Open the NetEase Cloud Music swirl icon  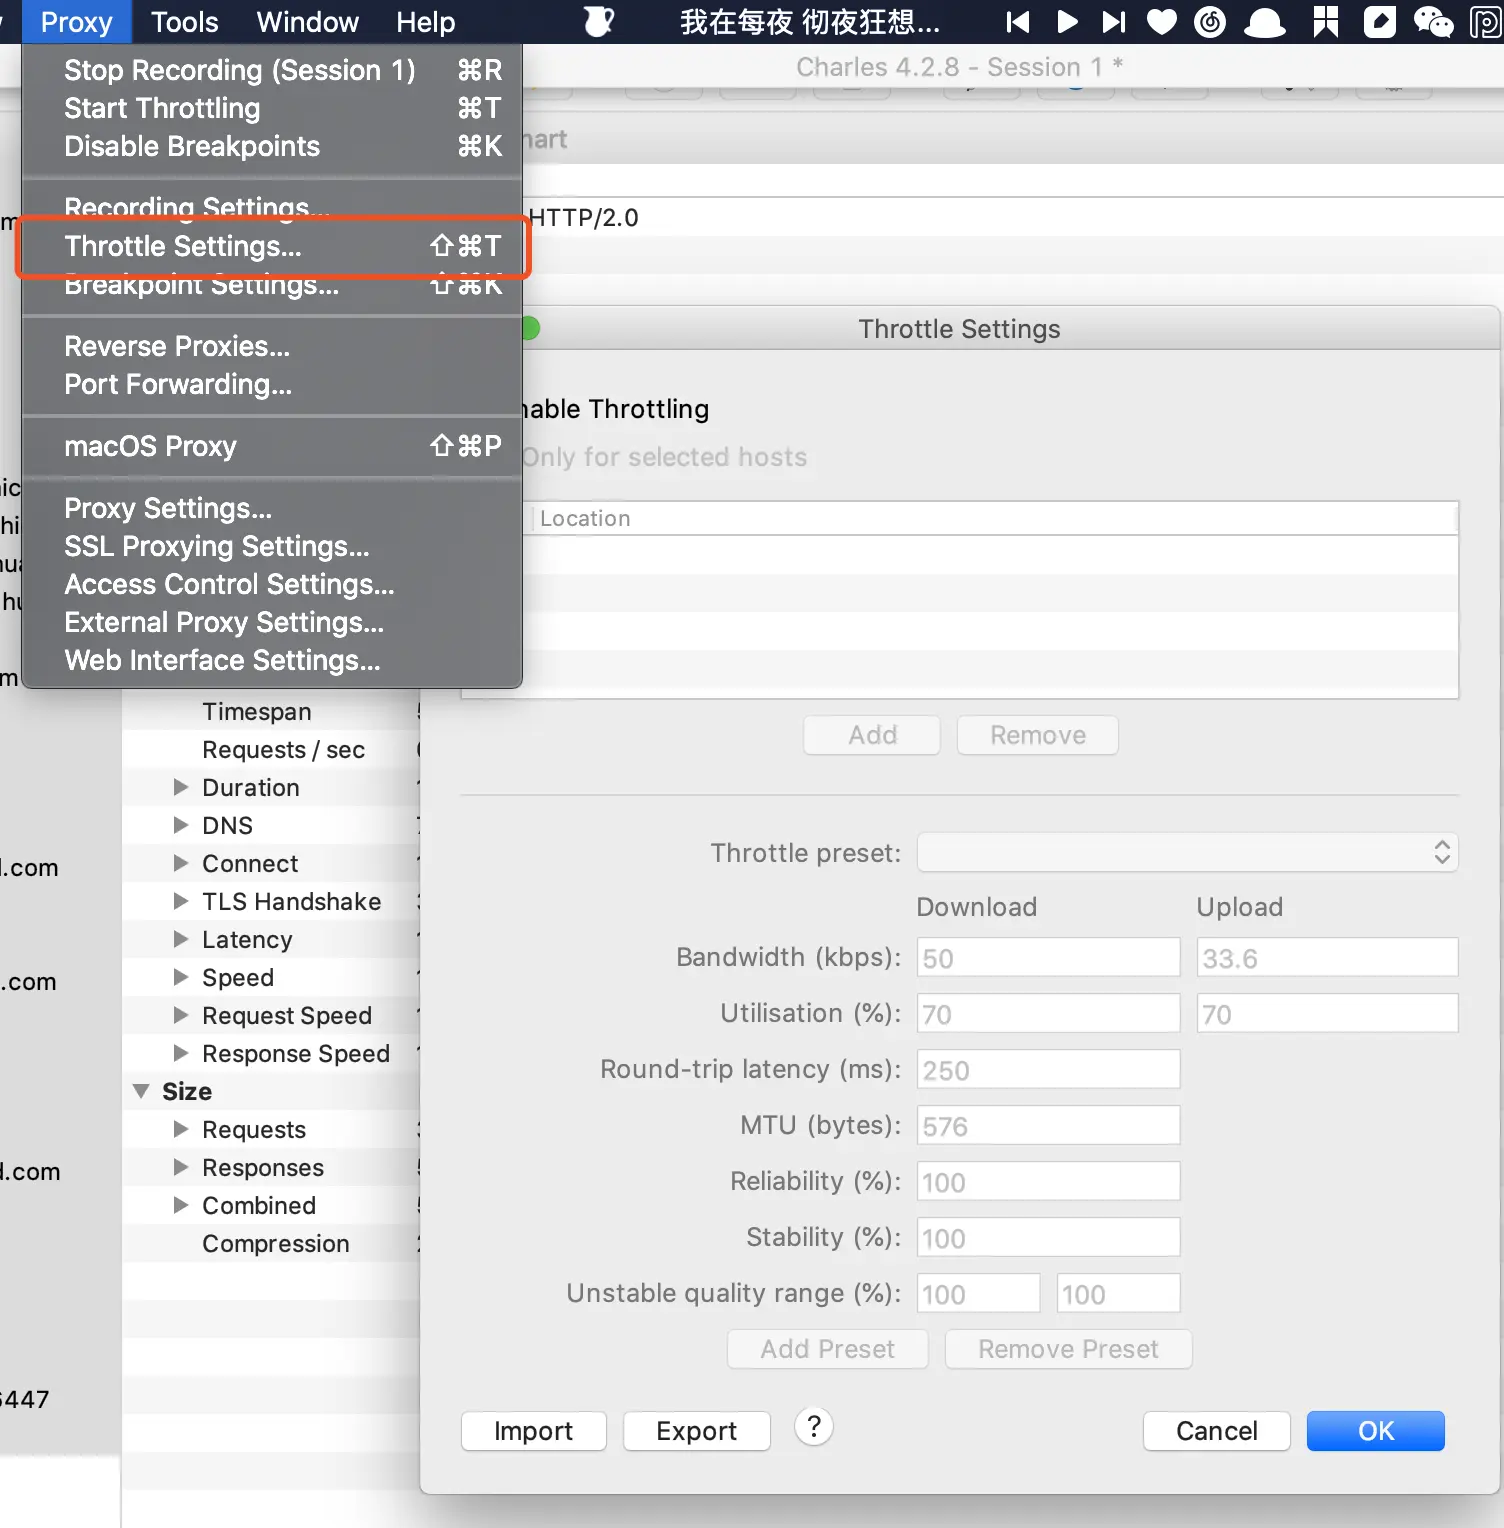click(x=1210, y=21)
